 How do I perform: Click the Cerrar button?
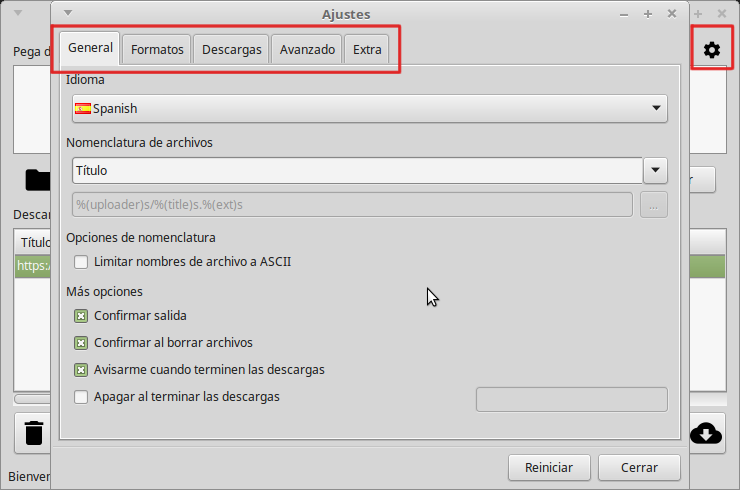(639, 467)
